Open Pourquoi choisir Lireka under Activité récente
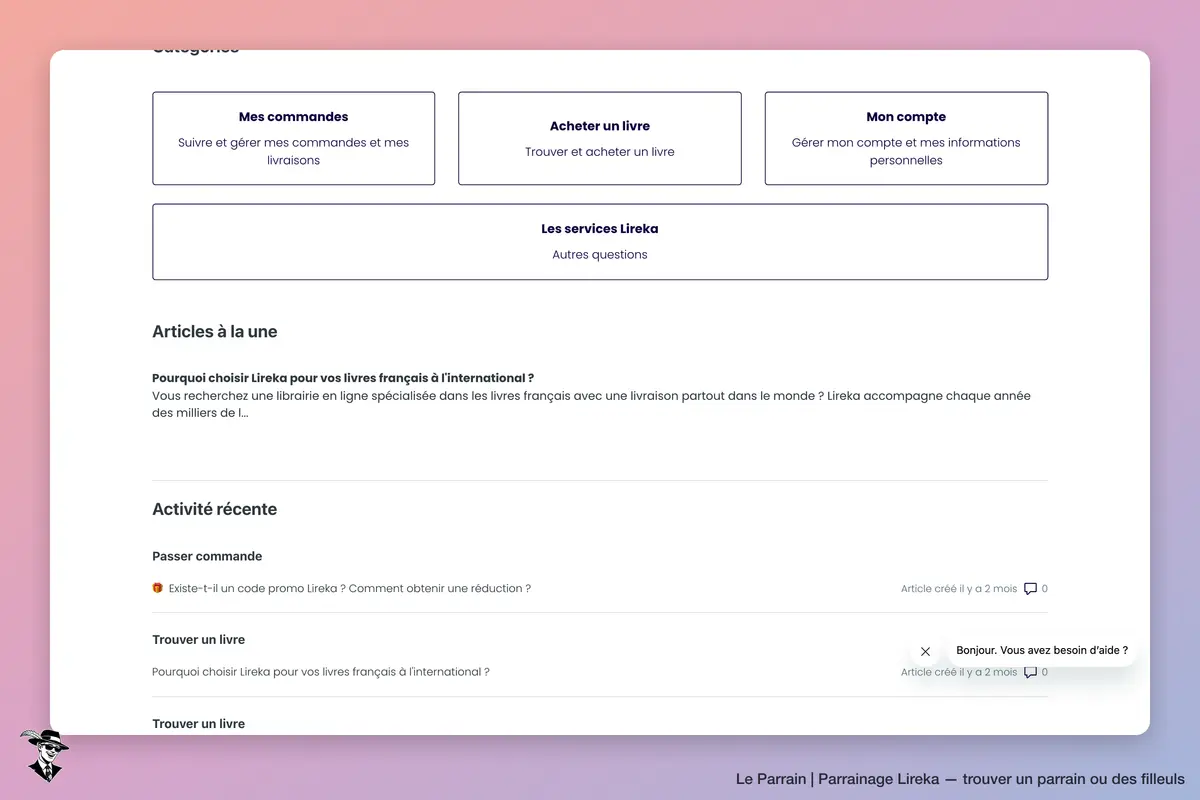 (x=321, y=672)
